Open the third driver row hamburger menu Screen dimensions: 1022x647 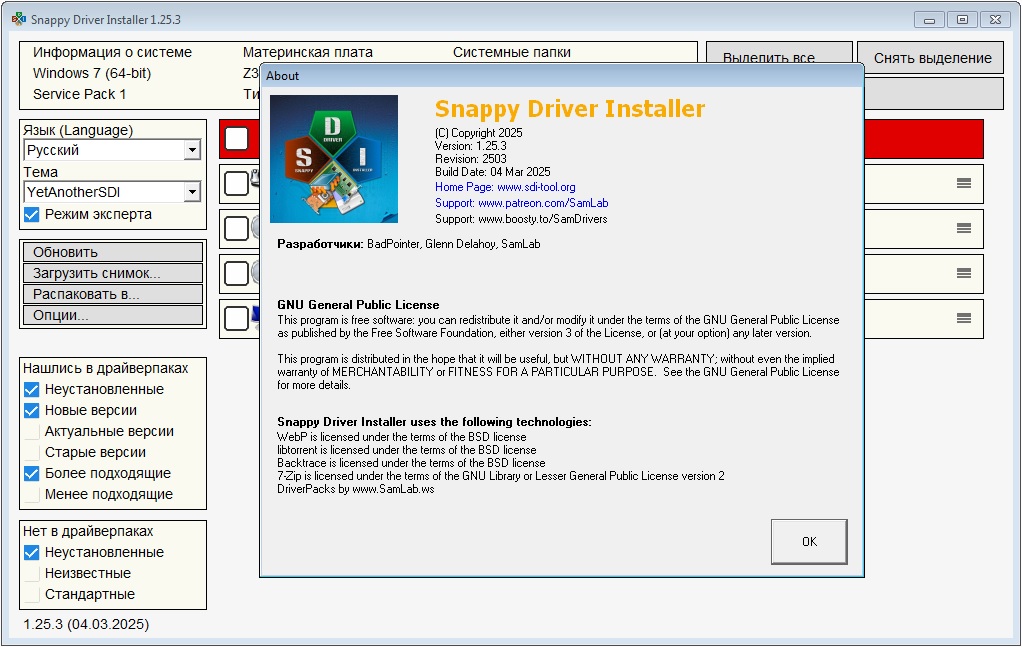pos(964,273)
